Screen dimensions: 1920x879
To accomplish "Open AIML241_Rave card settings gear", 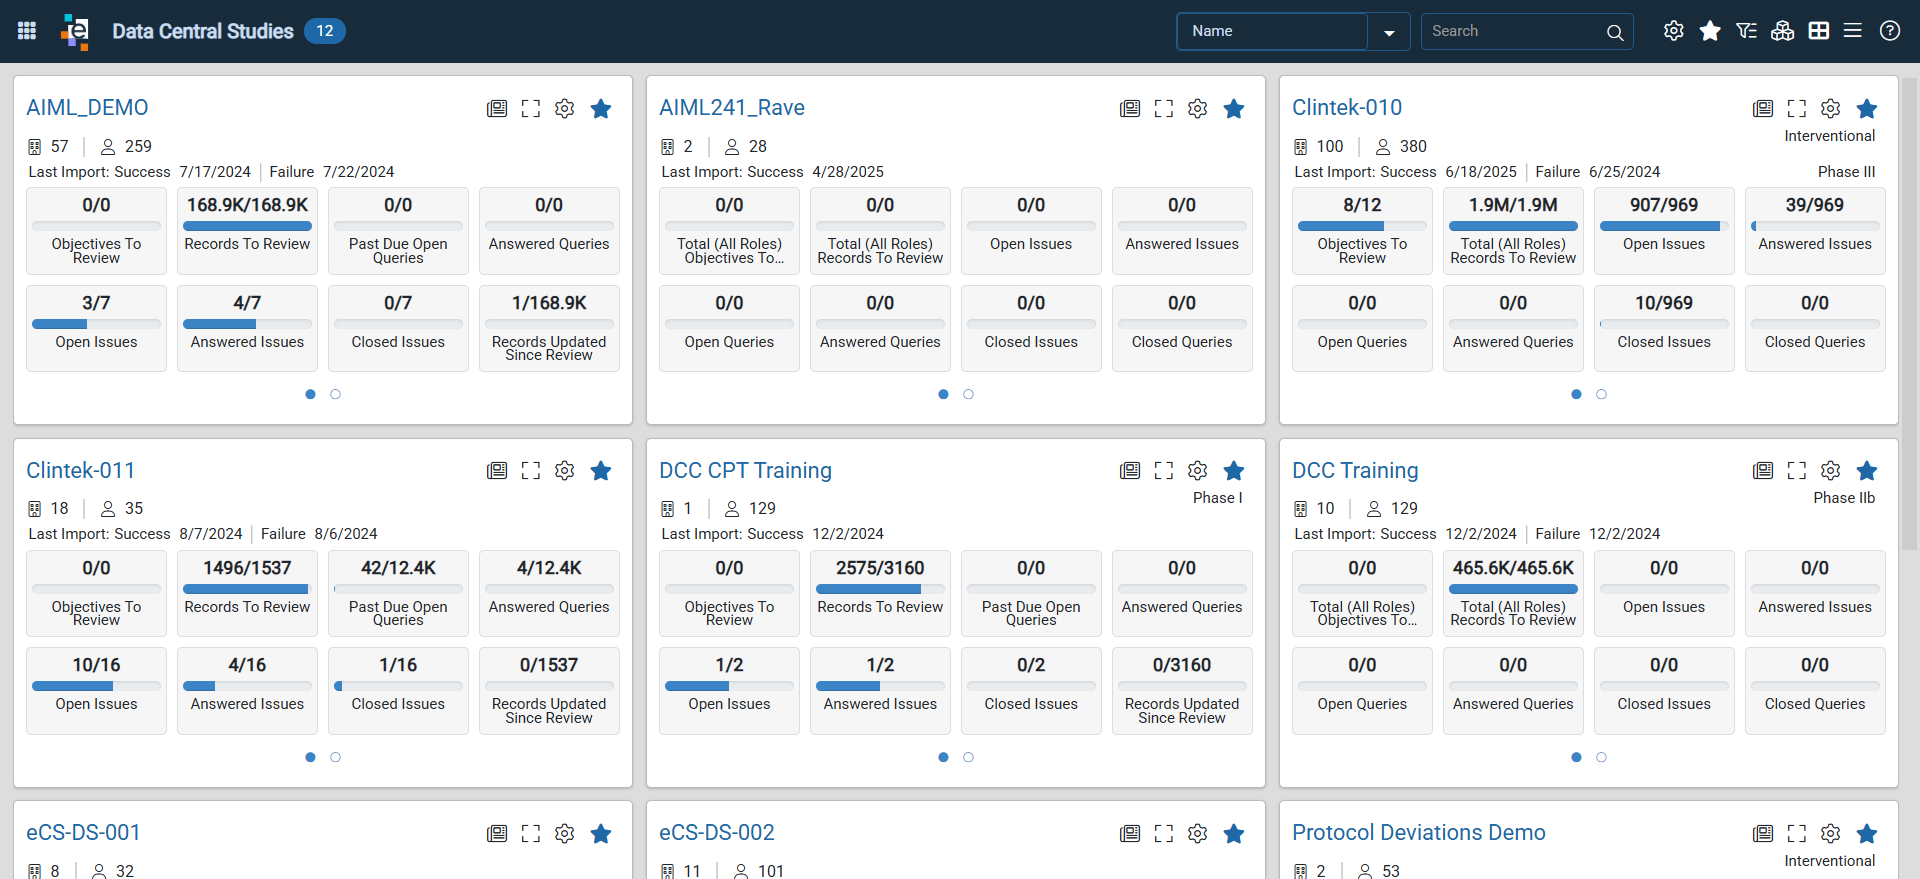I will [1198, 108].
